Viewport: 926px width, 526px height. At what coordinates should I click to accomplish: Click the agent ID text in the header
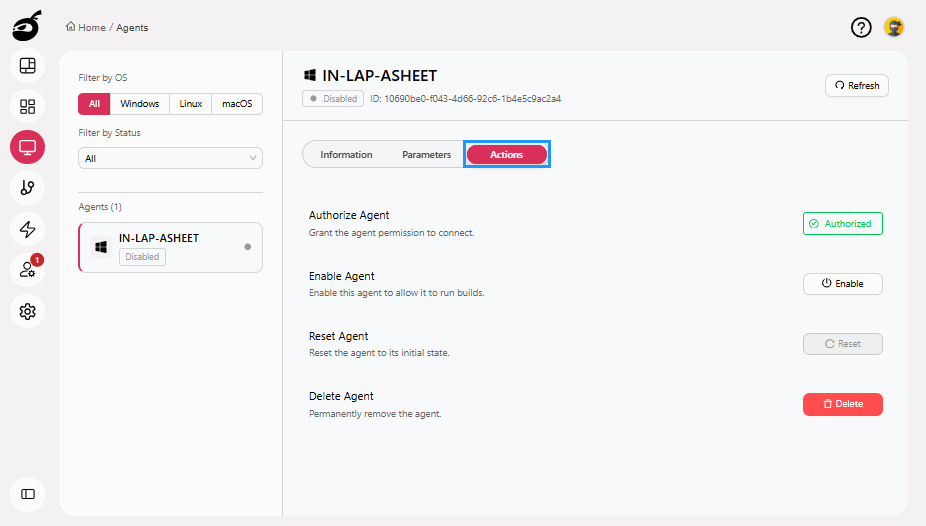coord(465,99)
